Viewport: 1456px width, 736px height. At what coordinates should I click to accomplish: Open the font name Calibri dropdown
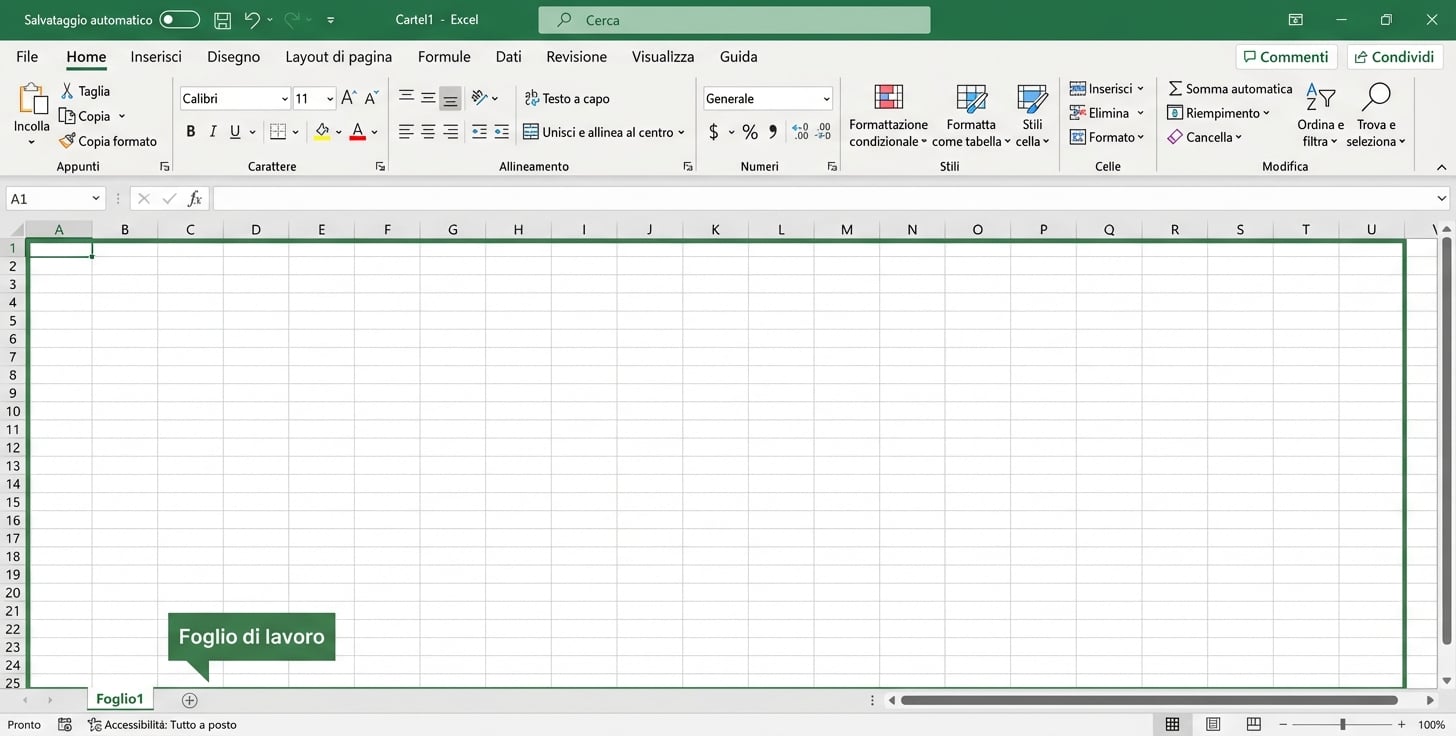(x=284, y=99)
